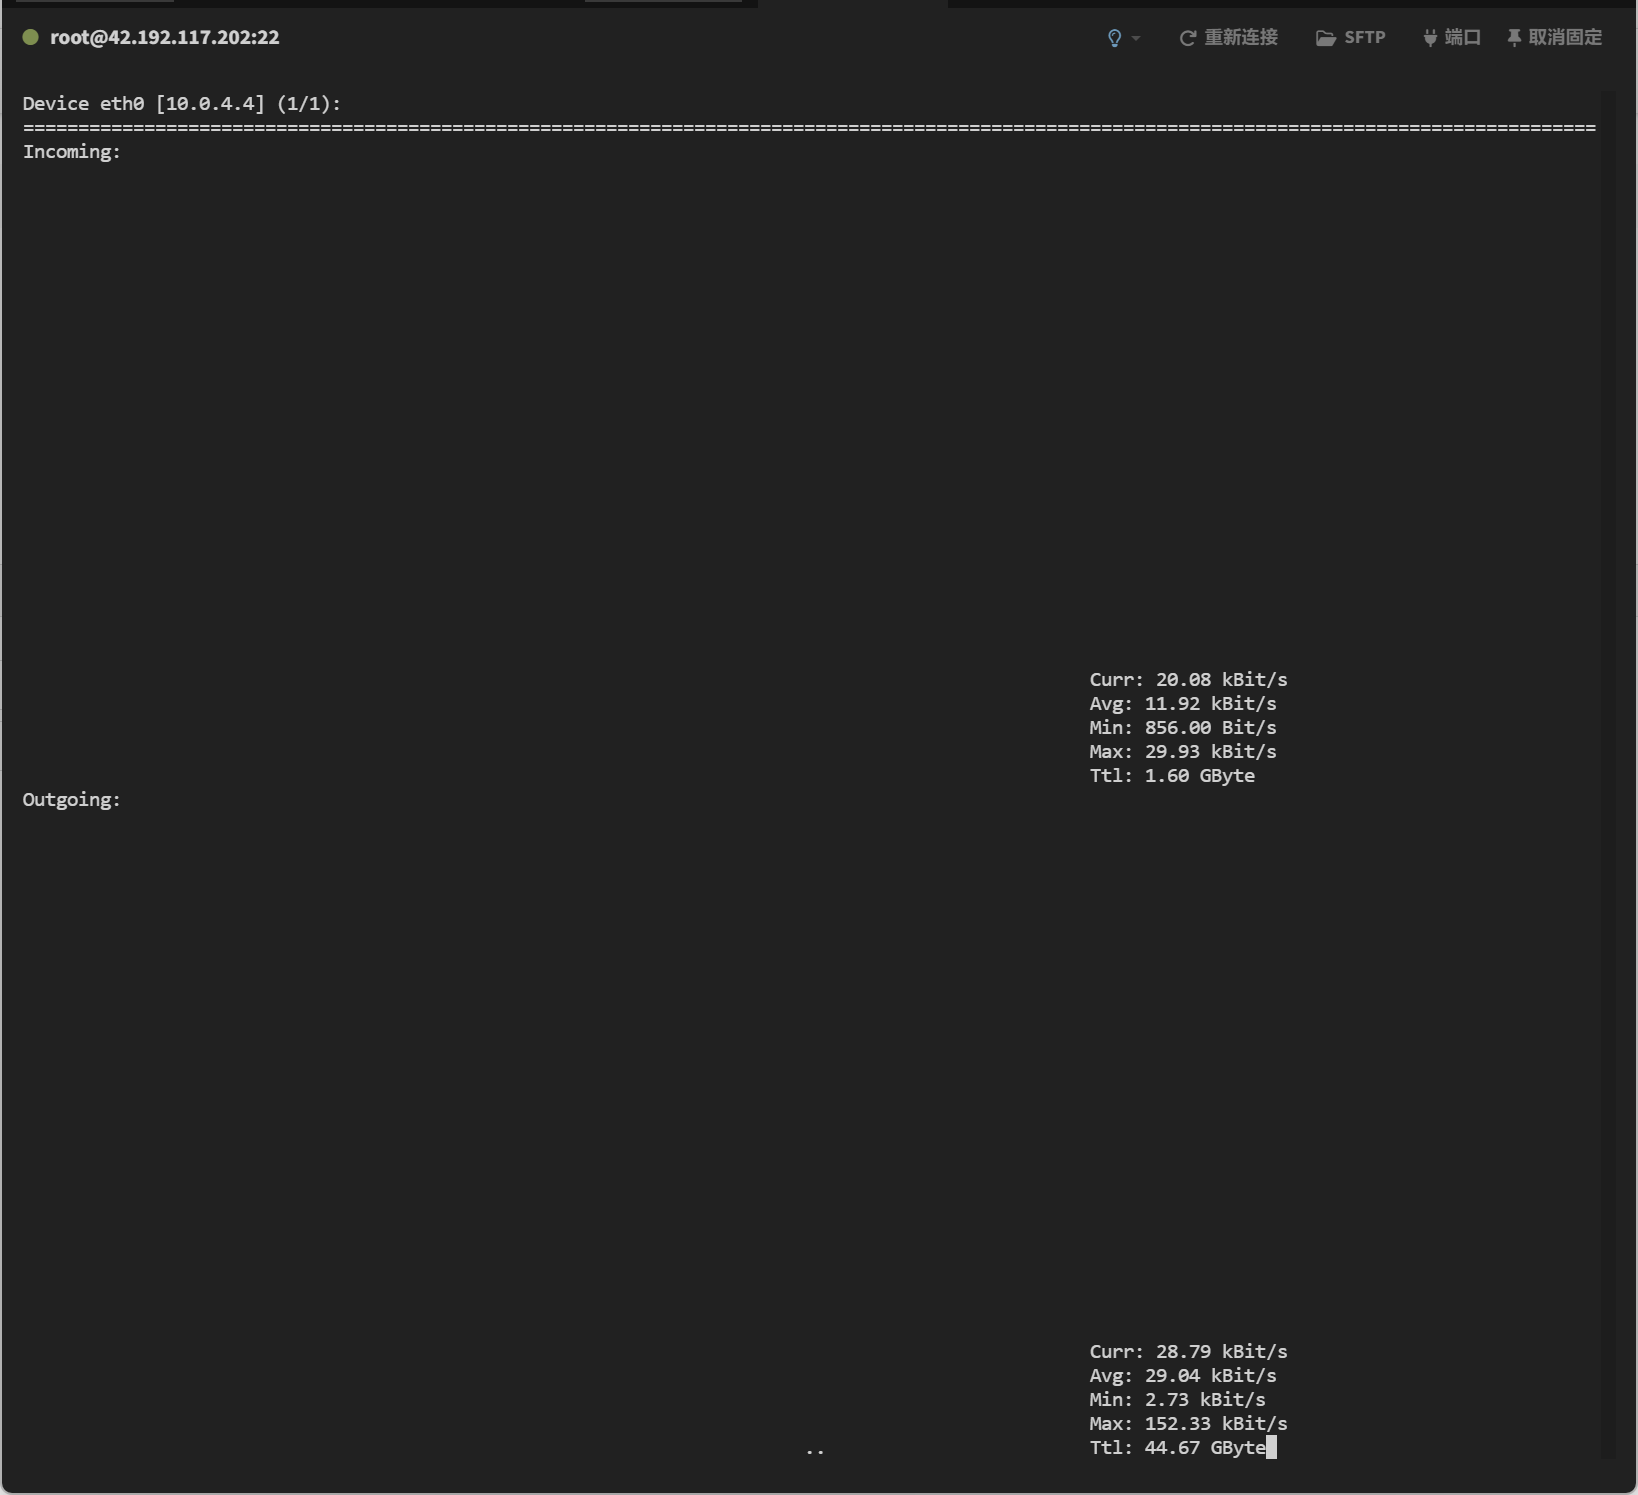This screenshot has height=1495, width=1638.
Task: Click incoming Avg: 11.92 kBit/s value
Action: (1183, 703)
